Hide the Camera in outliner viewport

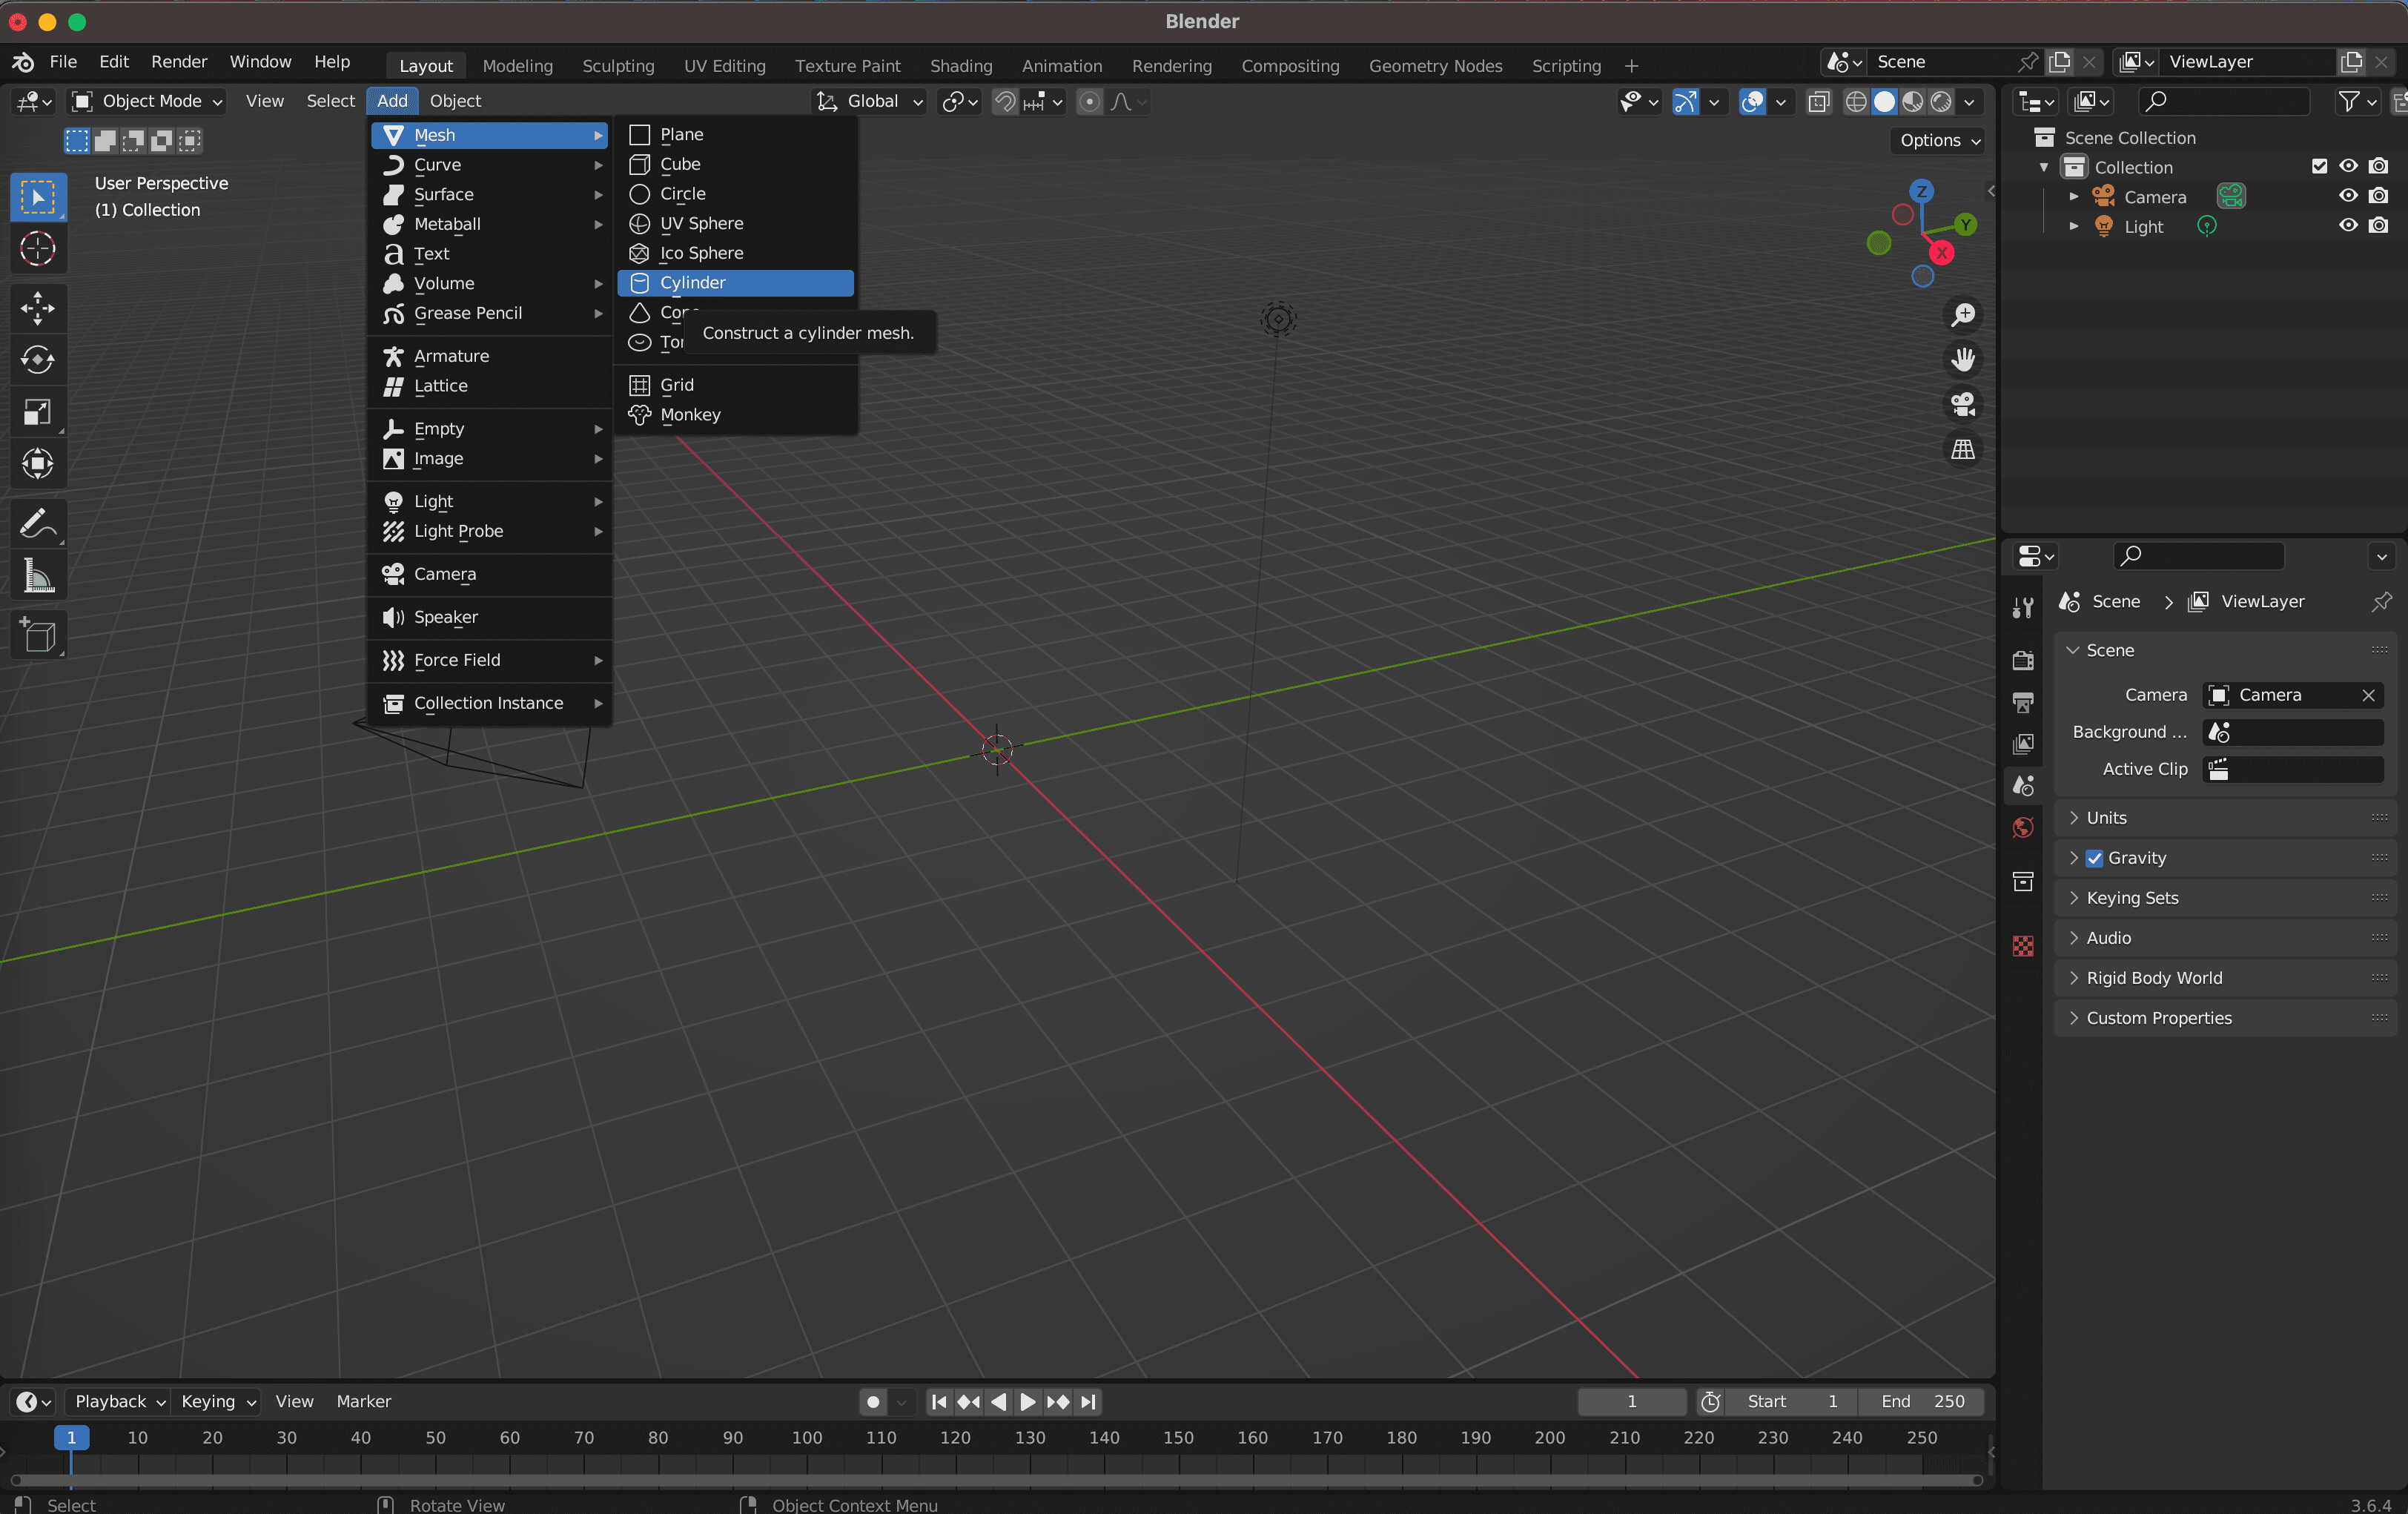(x=2348, y=196)
